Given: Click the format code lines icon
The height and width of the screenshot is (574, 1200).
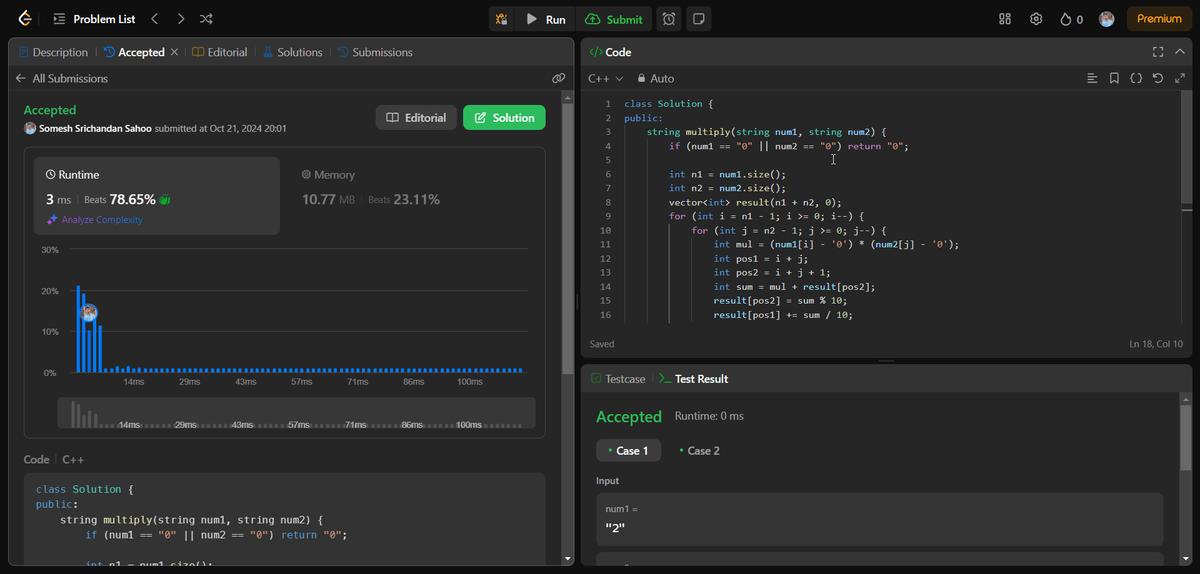Looking at the screenshot, I should click(x=1092, y=78).
